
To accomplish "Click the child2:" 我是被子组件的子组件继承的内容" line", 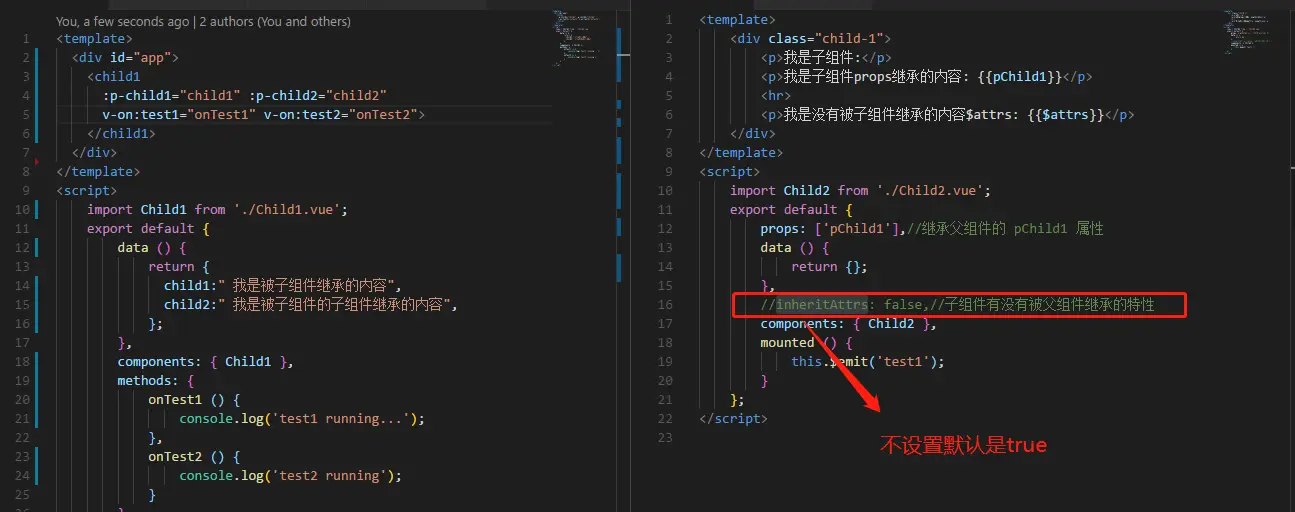I will [x=311, y=305].
